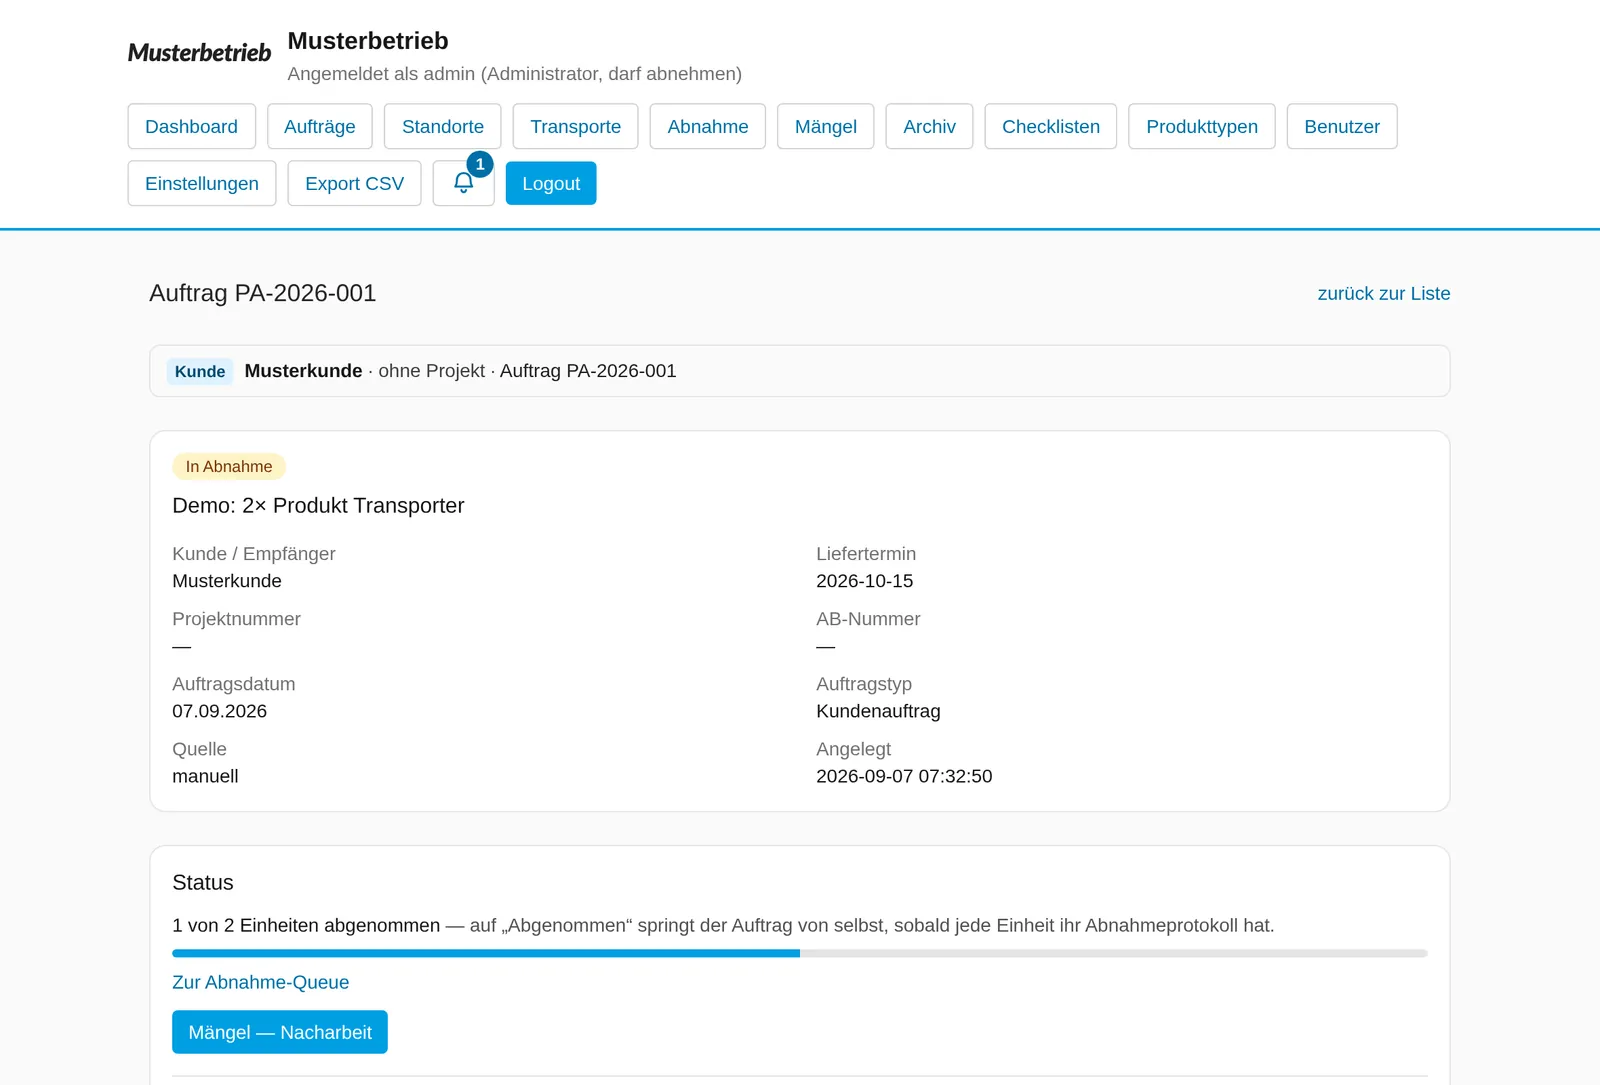
Task: Click Angelegt timestamp 2026-09-07 07:32:50
Action: click(x=904, y=776)
